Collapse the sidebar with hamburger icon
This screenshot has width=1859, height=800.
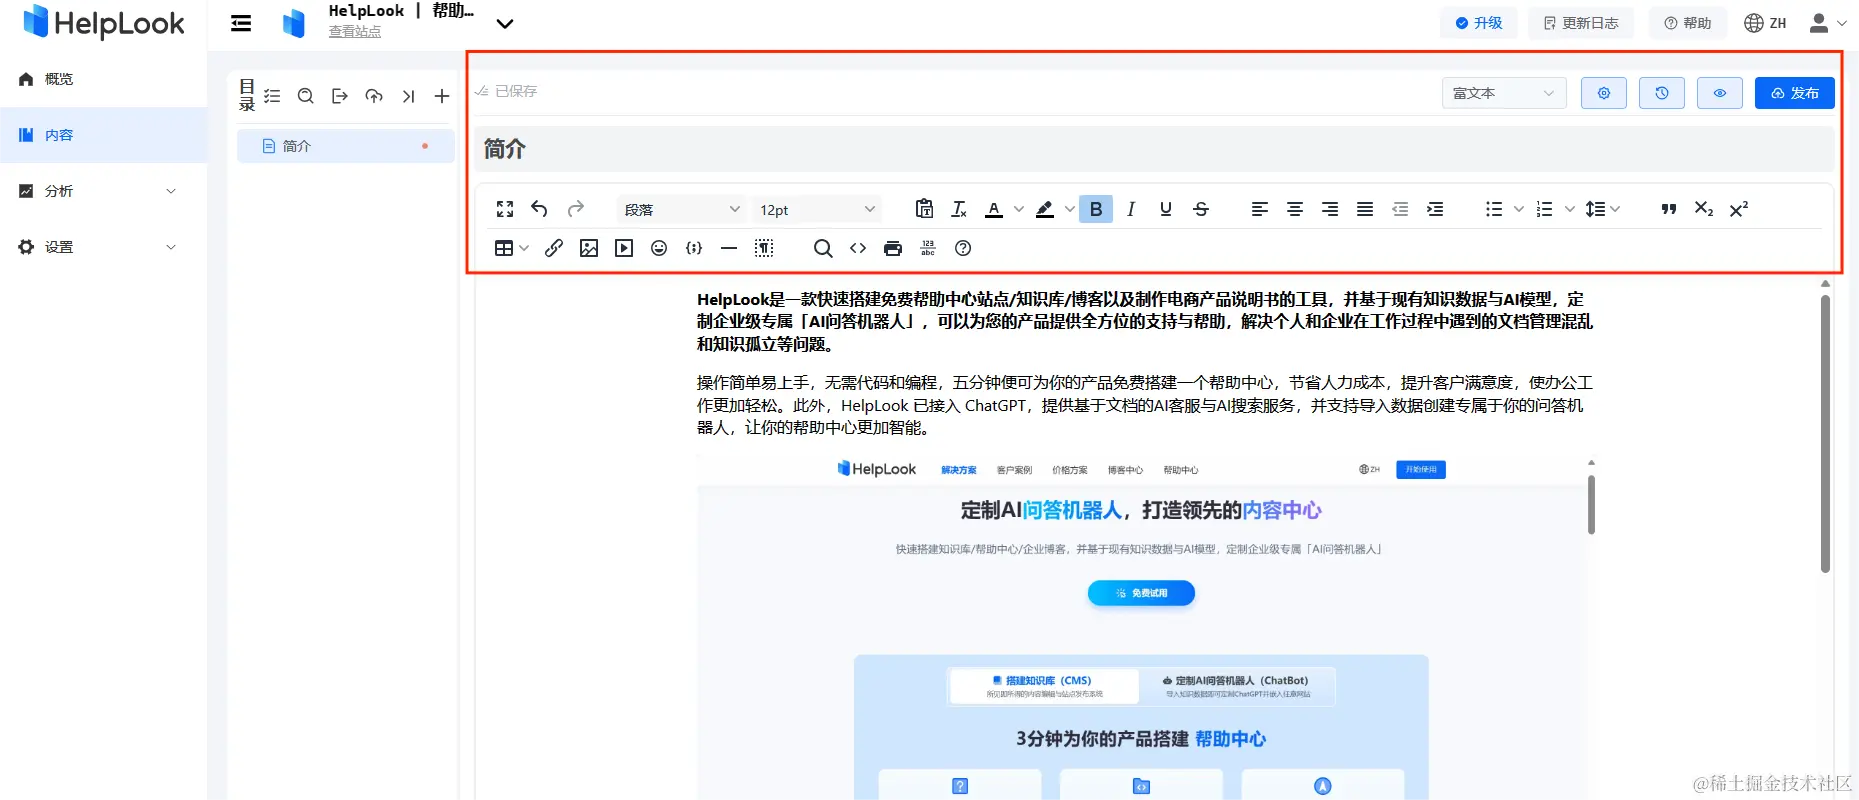(x=241, y=23)
